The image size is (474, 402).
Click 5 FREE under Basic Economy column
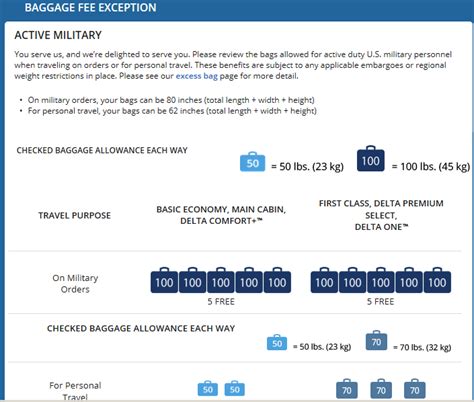point(221,301)
